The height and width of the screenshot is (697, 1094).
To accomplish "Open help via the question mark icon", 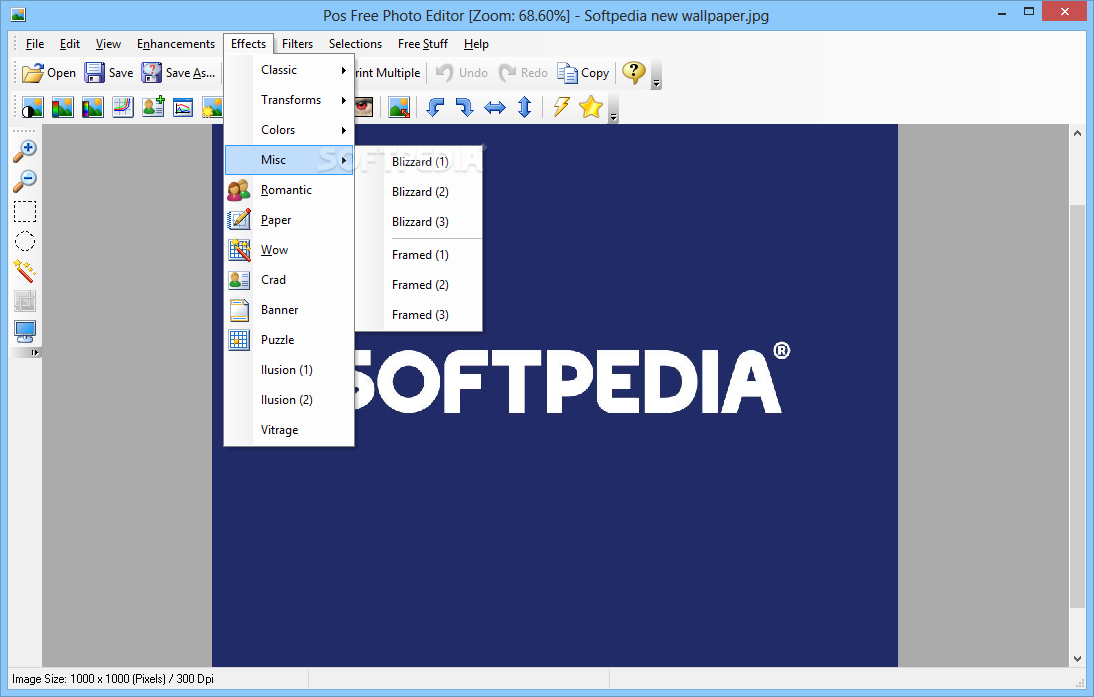I will tap(634, 72).
